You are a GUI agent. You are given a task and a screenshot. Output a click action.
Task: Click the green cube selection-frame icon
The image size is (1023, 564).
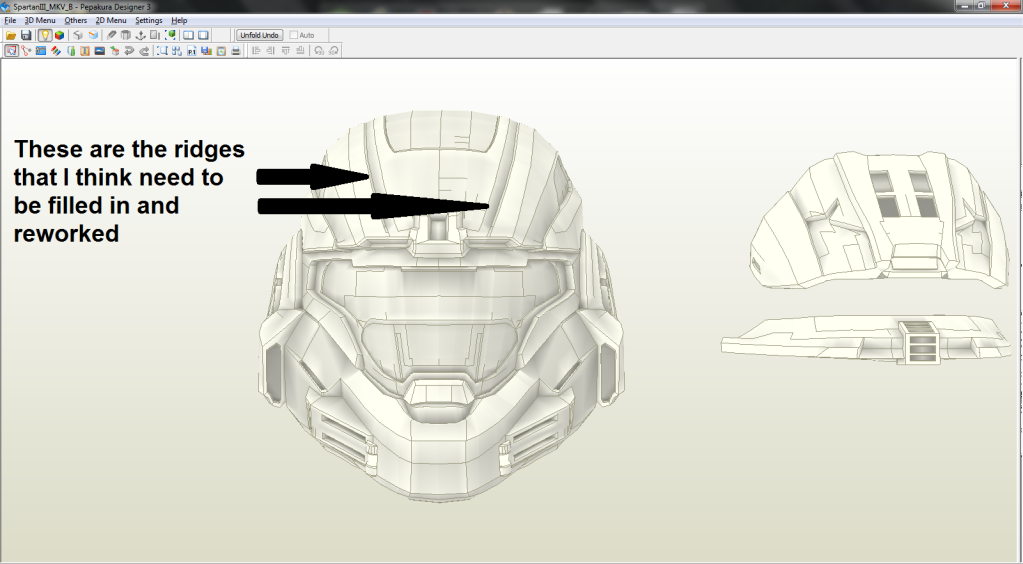tap(170, 35)
